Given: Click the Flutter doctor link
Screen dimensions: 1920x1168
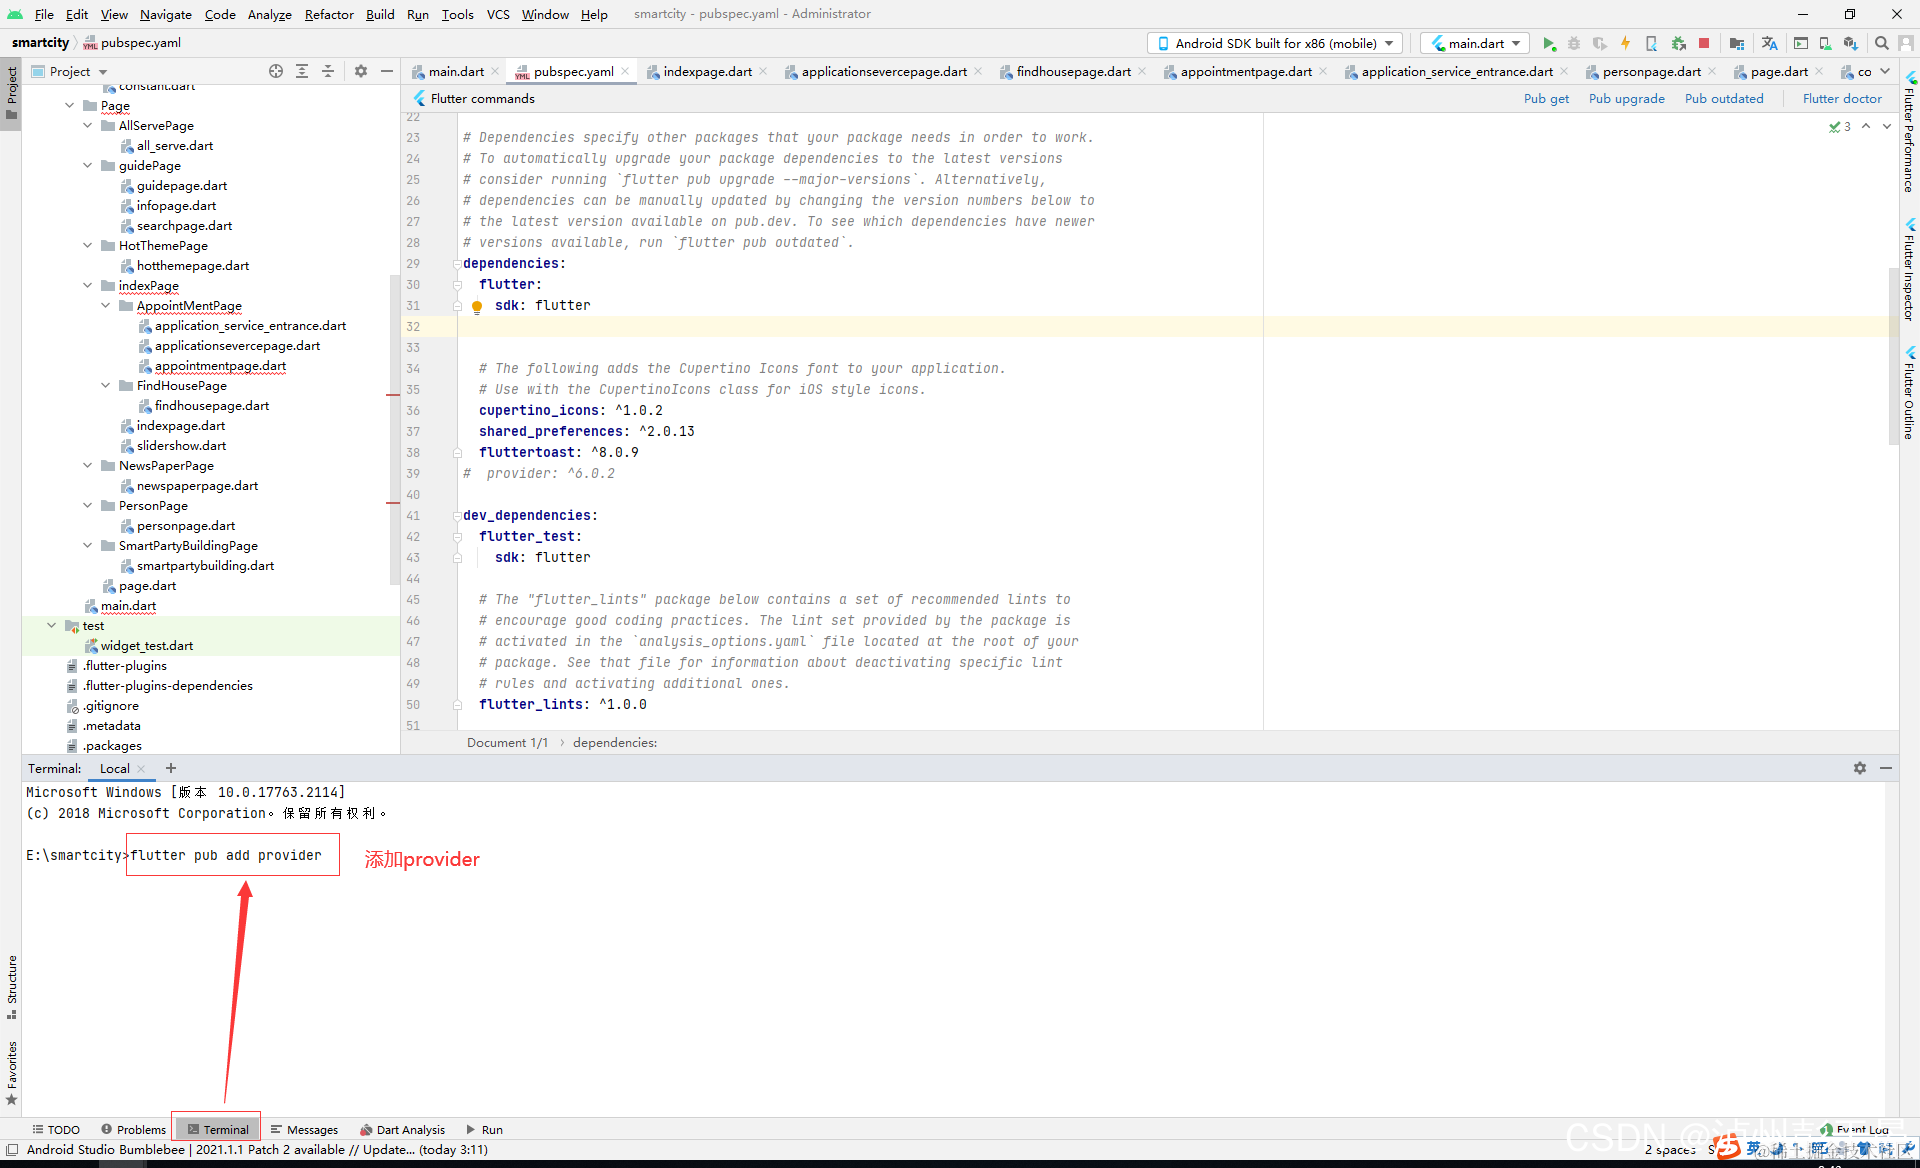Looking at the screenshot, I should click(1842, 98).
